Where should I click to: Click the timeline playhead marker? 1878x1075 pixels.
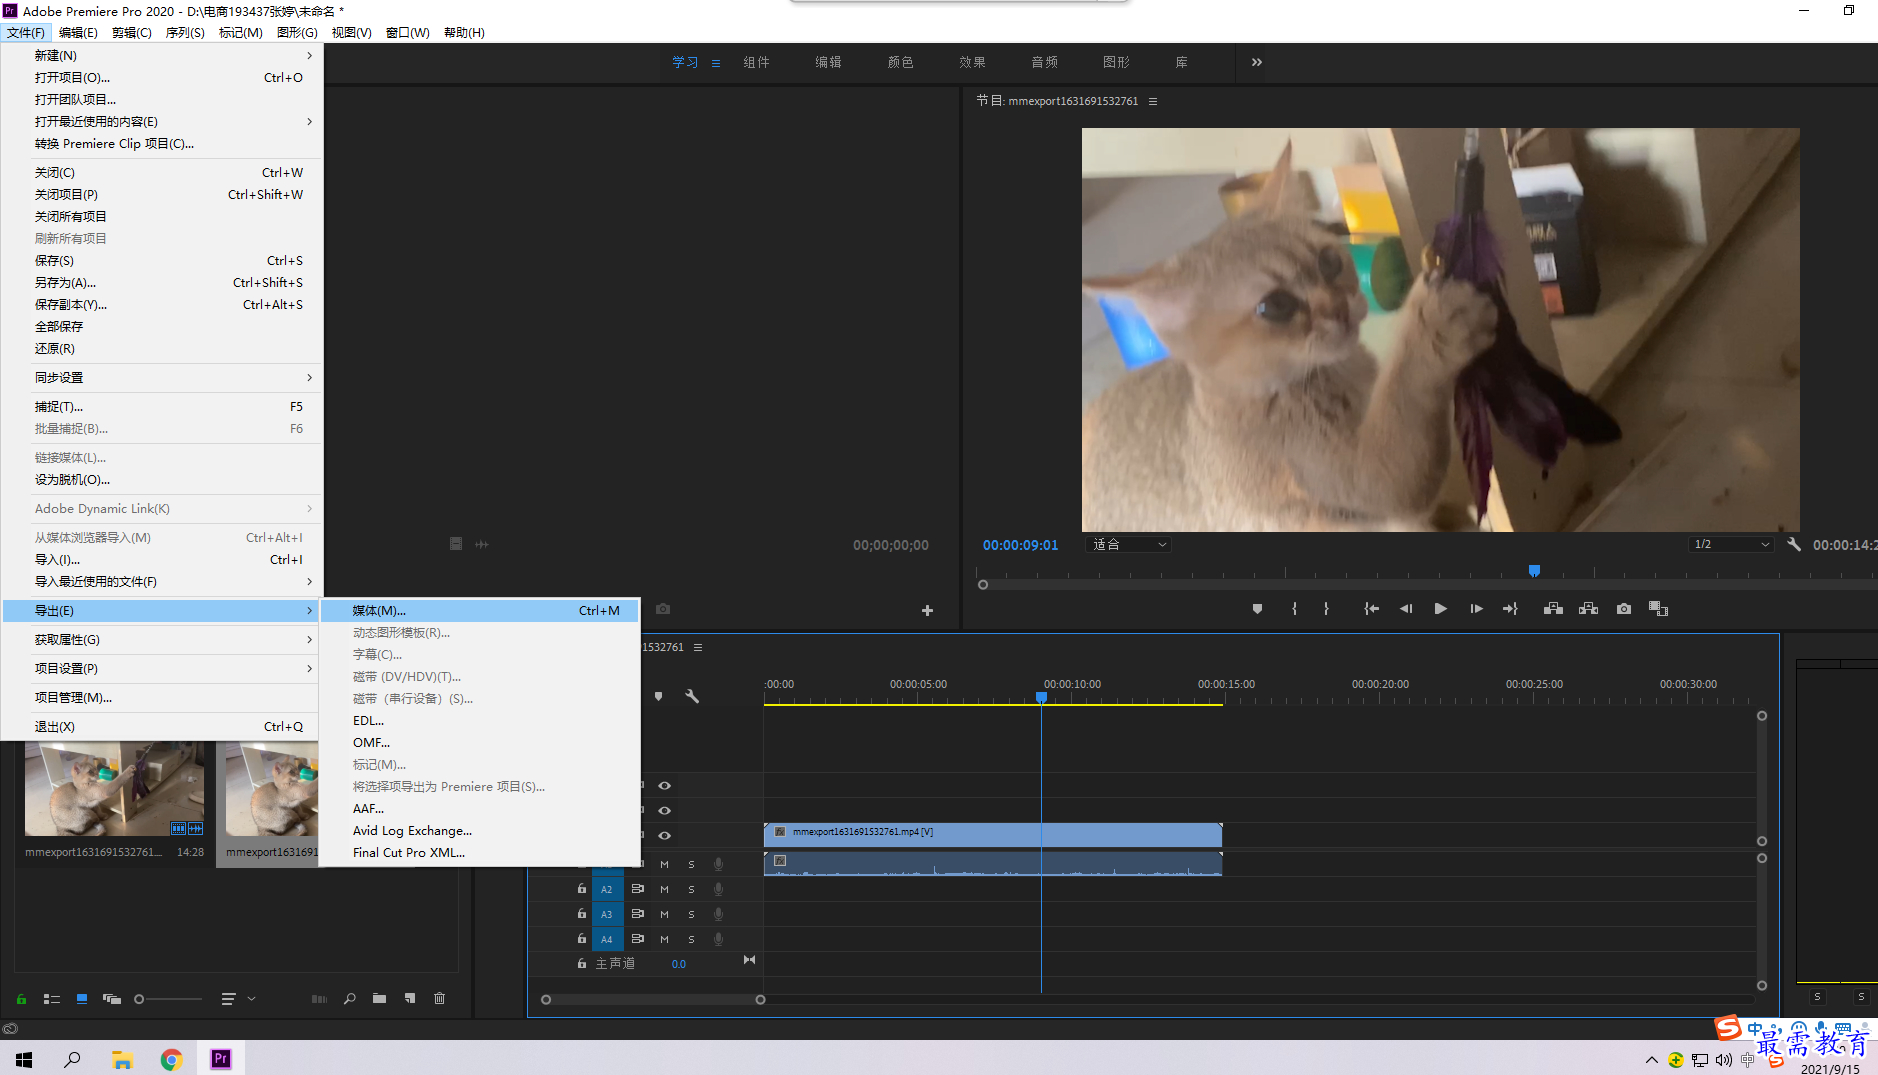(1041, 697)
